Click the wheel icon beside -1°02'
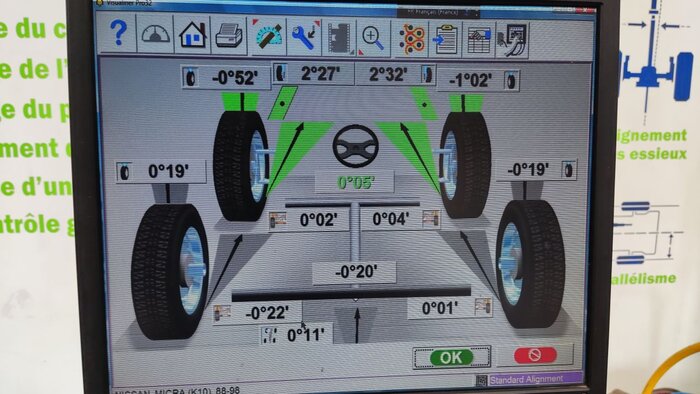The width and height of the screenshot is (700, 394). click(x=511, y=81)
